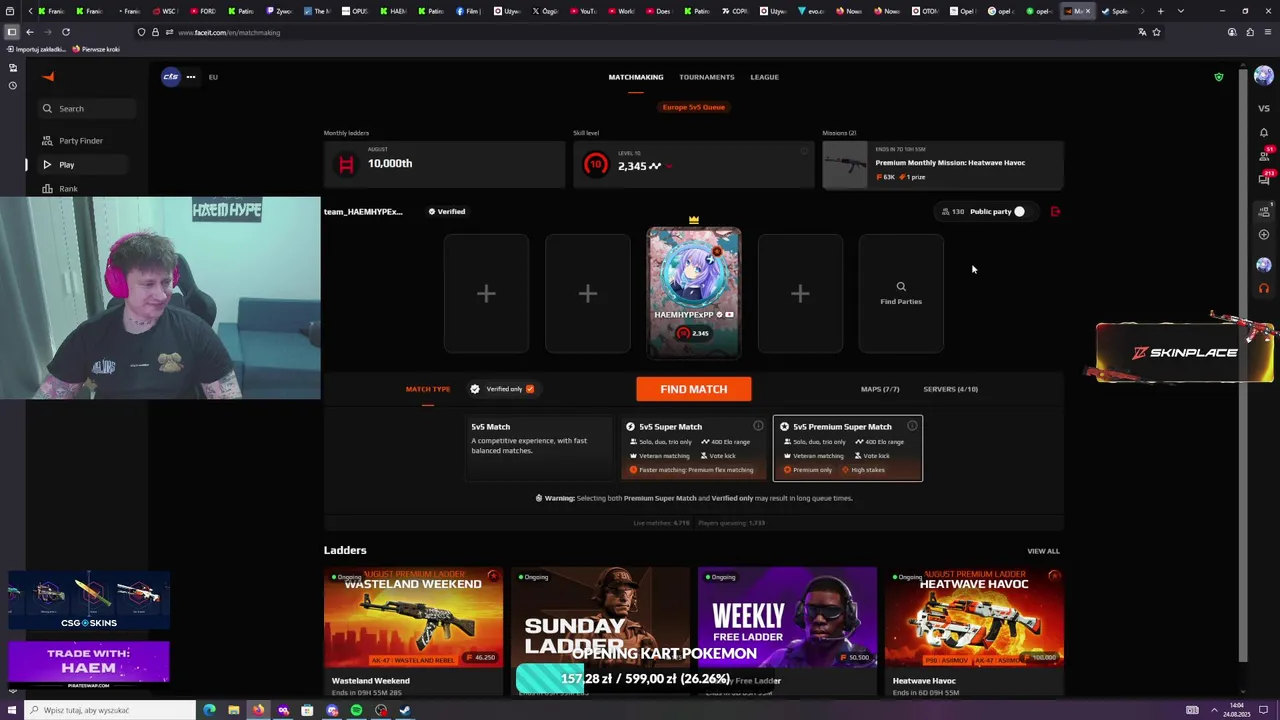
Task: Open Rank in the sidebar
Action: (68, 189)
